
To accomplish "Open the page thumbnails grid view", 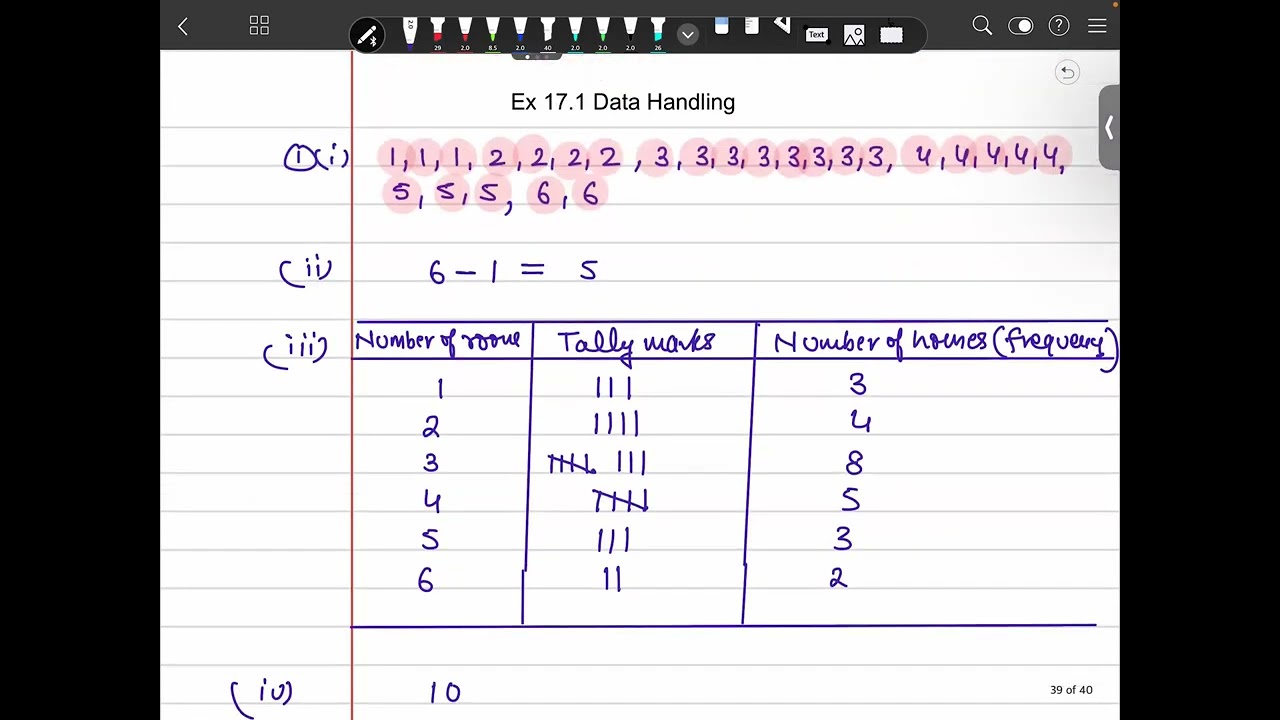I will [259, 26].
